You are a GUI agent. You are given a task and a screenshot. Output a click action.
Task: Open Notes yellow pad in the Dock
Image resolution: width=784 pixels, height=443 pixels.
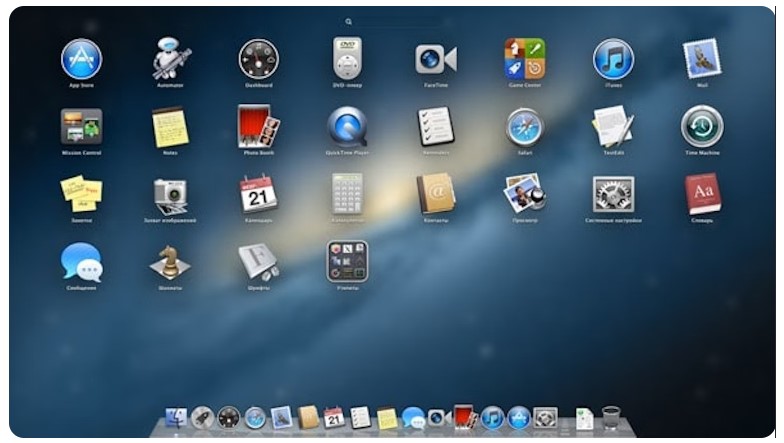point(387,418)
